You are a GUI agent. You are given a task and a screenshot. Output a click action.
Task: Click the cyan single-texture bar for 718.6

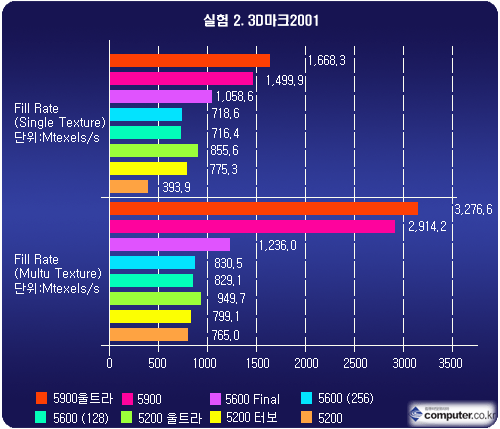click(146, 115)
